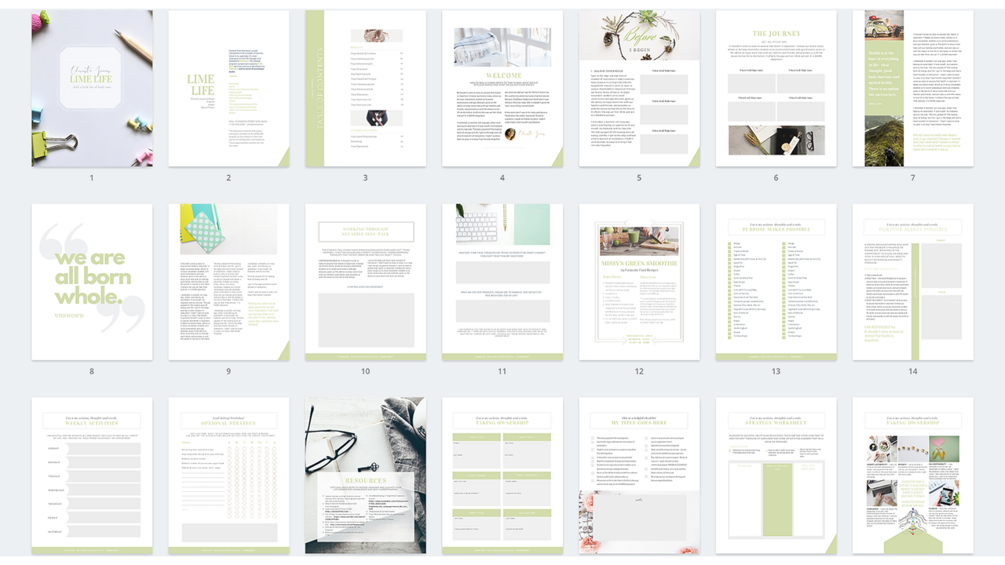The width and height of the screenshot is (1005, 565).
Task: Click page number 3 label
Action: coord(365,177)
